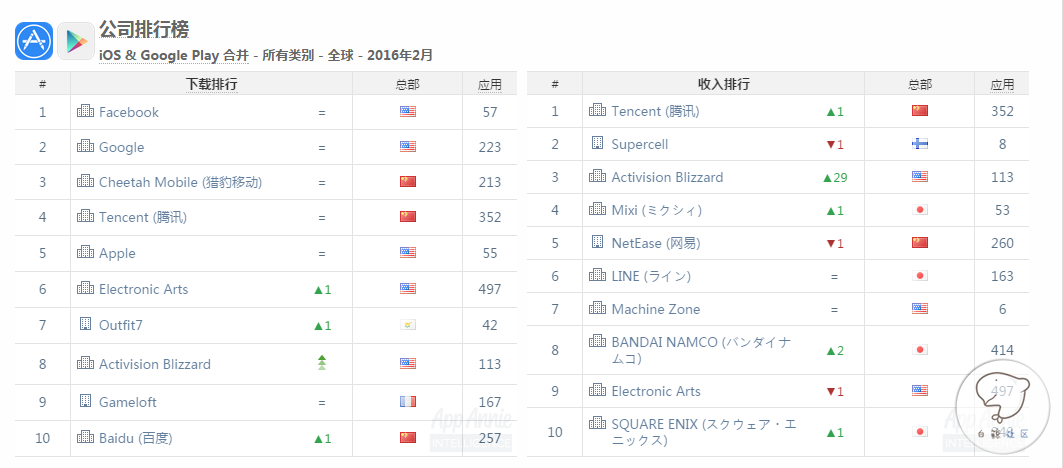Viewport: 1063px width, 468px height.
Task: Click the 应用 header in the revenue table
Action: click(x=1002, y=84)
